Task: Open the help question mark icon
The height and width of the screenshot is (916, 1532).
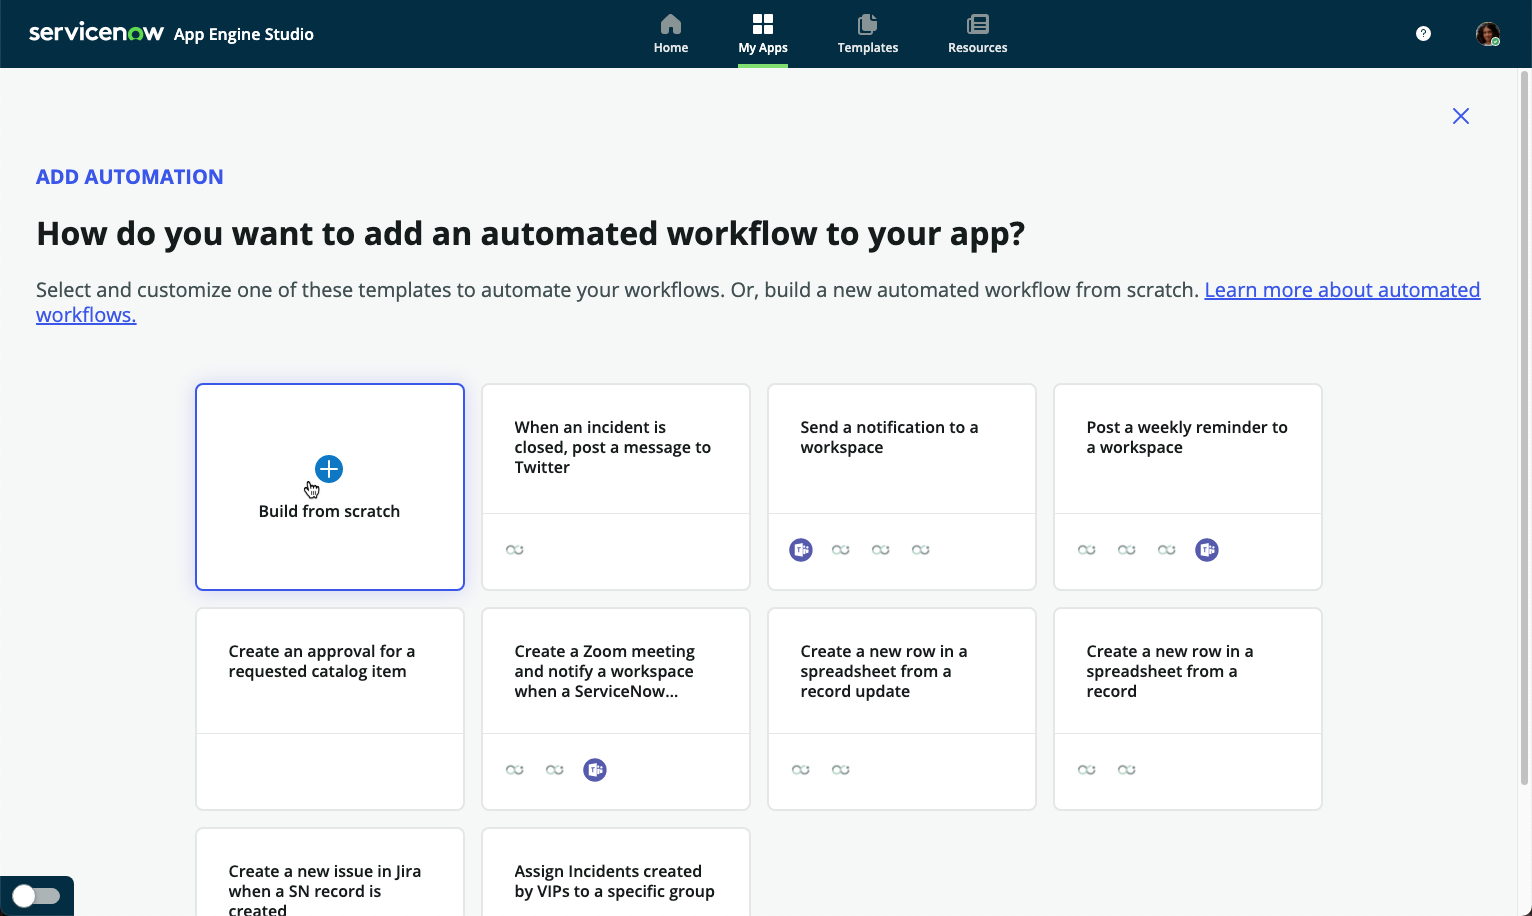Action: click(x=1423, y=34)
